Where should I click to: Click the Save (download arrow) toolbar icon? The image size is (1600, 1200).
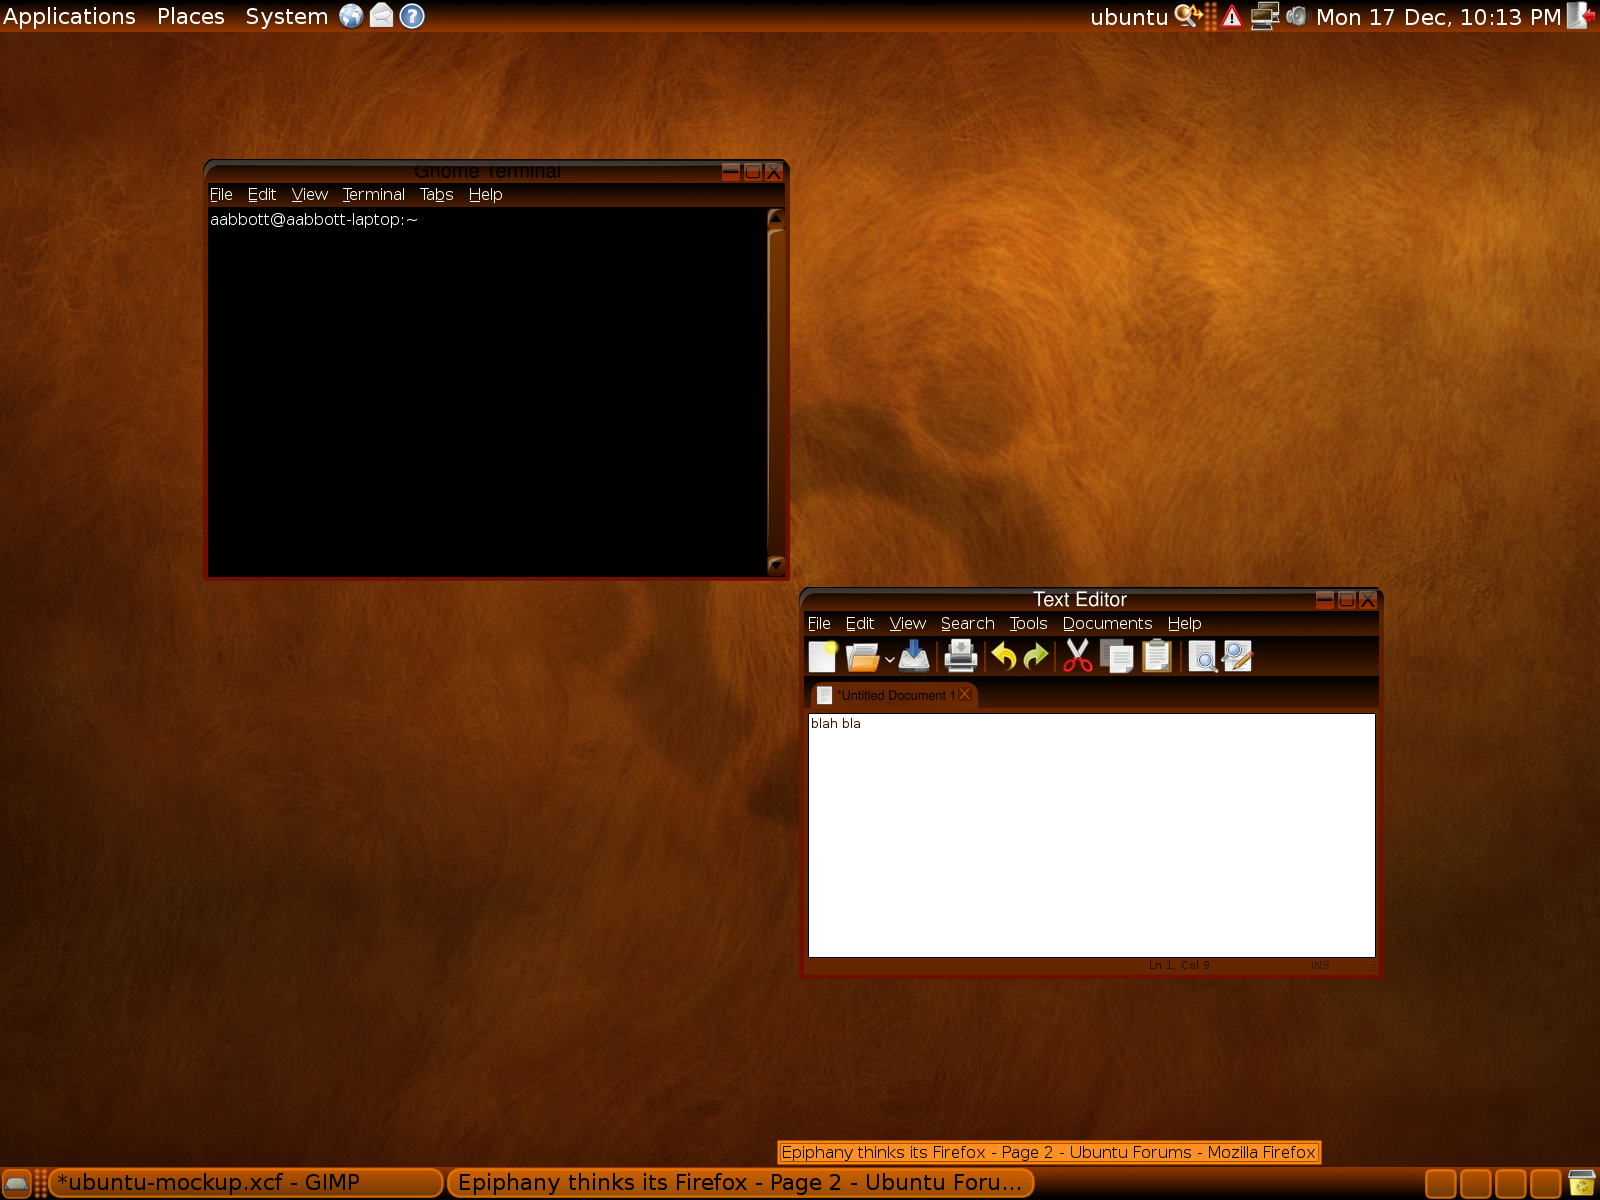tap(914, 657)
